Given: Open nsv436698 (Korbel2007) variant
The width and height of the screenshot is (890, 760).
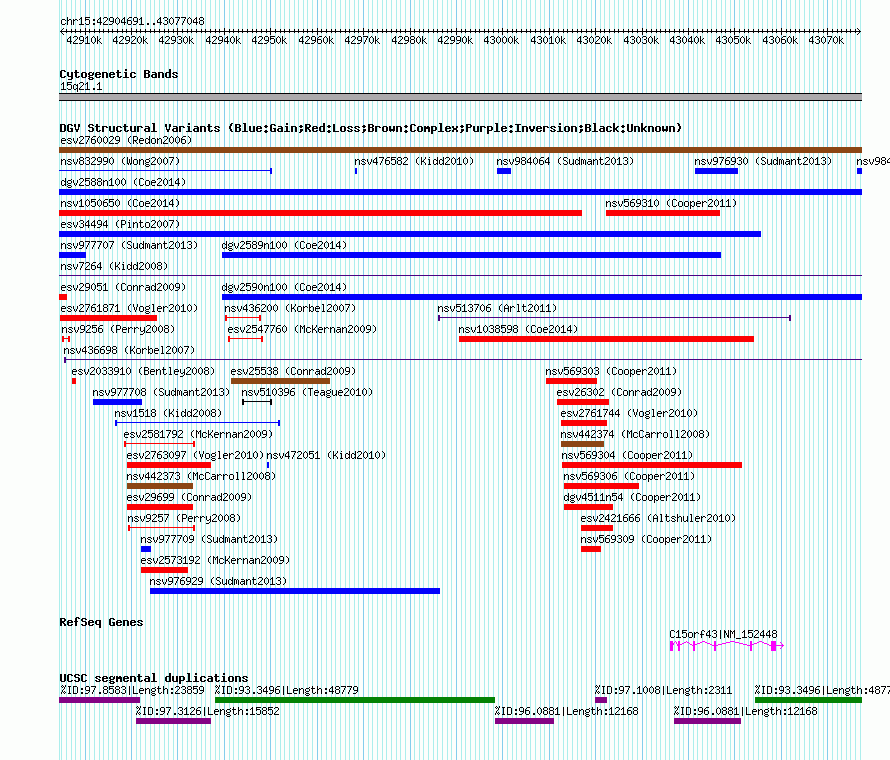Looking at the screenshot, I should pos(129,350).
